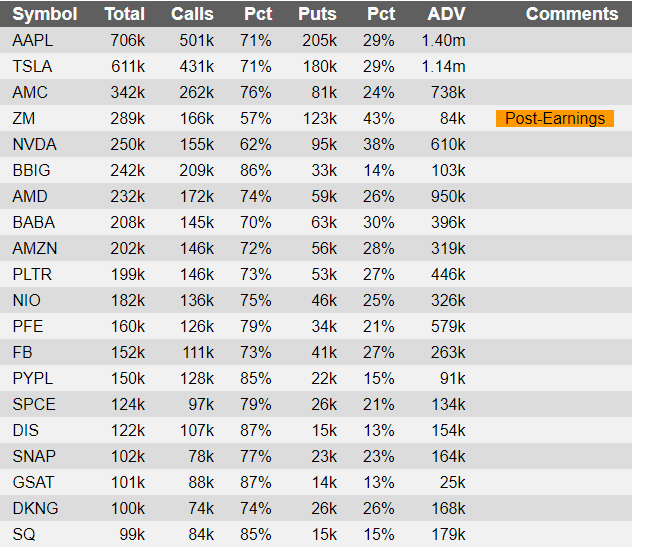The width and height of the screenshot is (662, 556).
Task: Select the TSLA symbol cell
Action: coord(32,66)
